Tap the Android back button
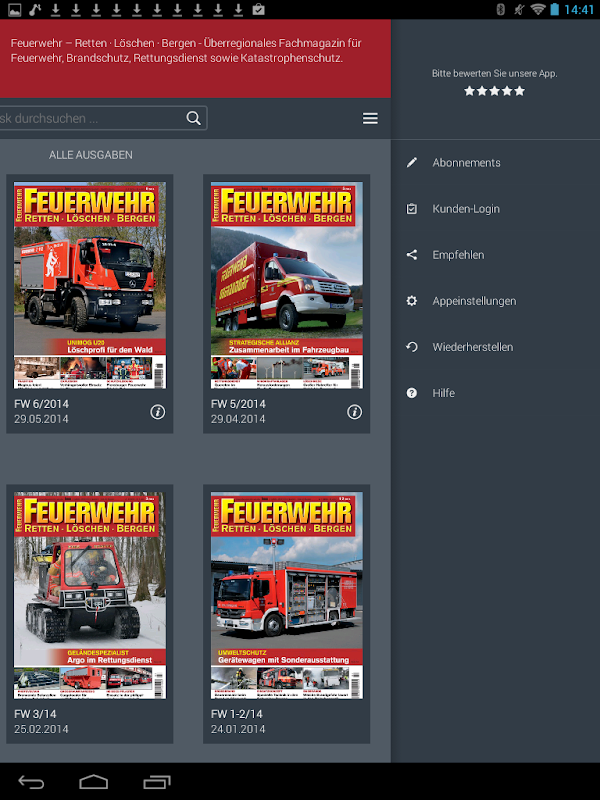The width and height of the screenshot is (600, 800). 31,782
